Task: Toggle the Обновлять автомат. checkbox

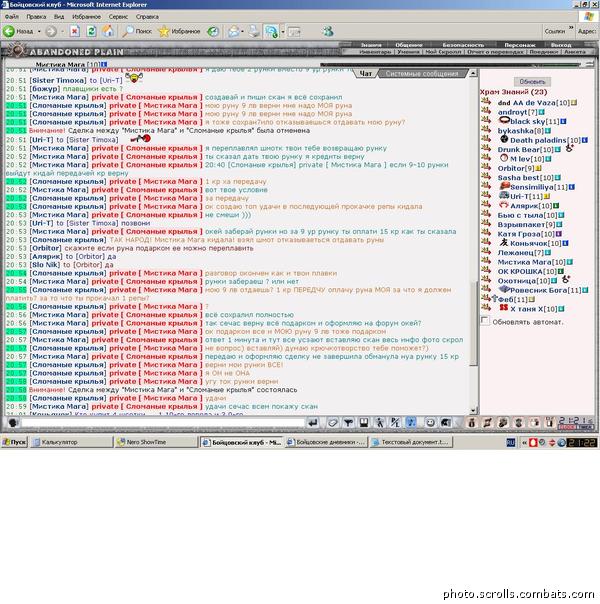Action: (x=485, y=321)
